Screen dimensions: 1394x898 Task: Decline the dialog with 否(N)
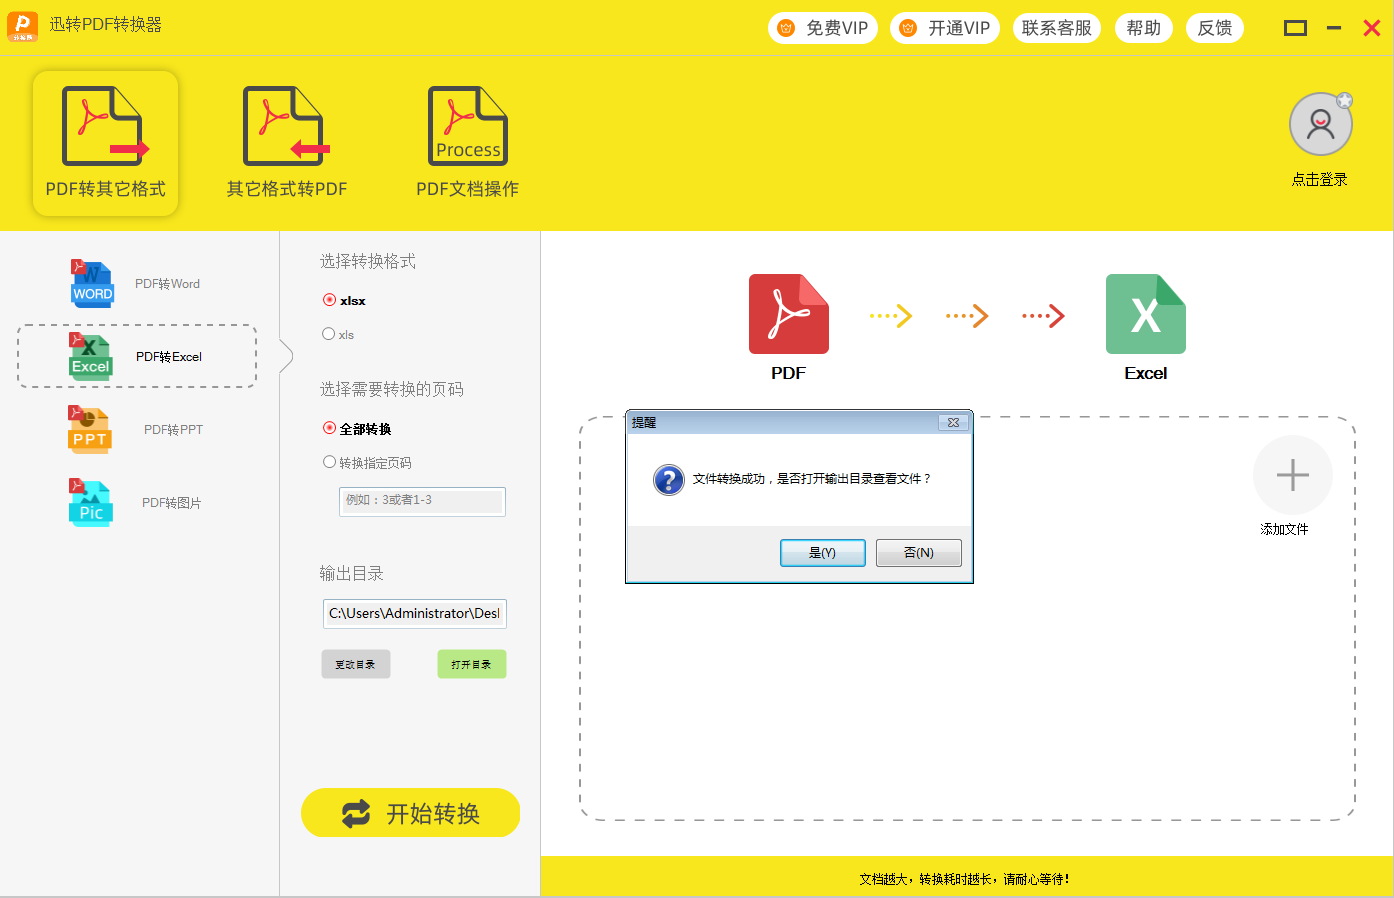pyautogui.click(x=919, y=553)
